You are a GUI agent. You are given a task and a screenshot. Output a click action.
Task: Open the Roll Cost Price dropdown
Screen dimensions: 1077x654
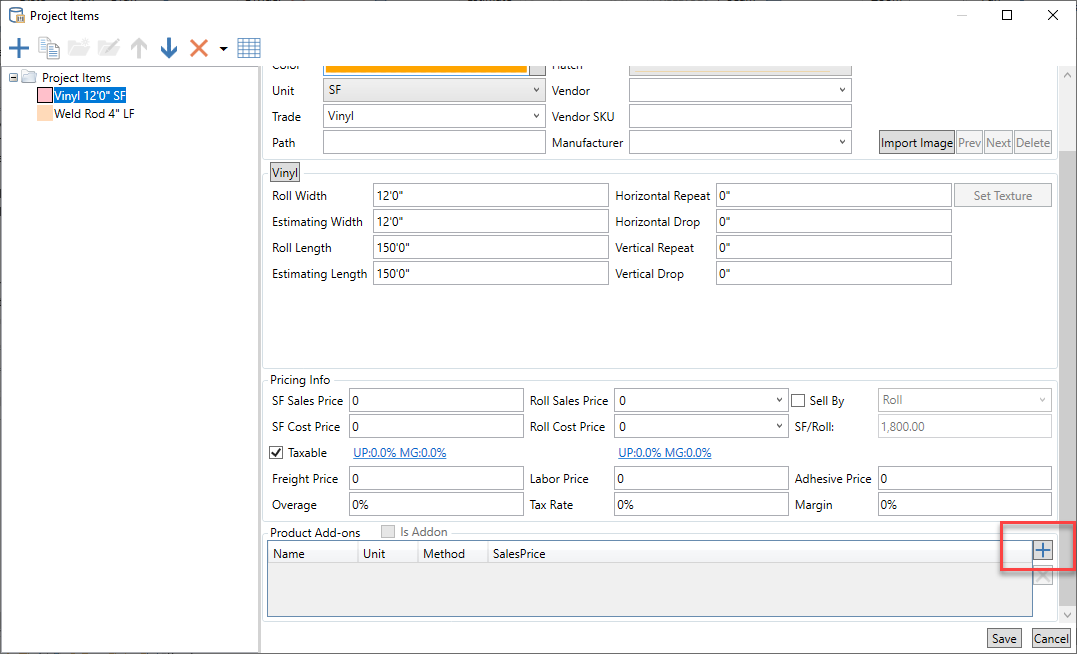(x=701, y=427)
